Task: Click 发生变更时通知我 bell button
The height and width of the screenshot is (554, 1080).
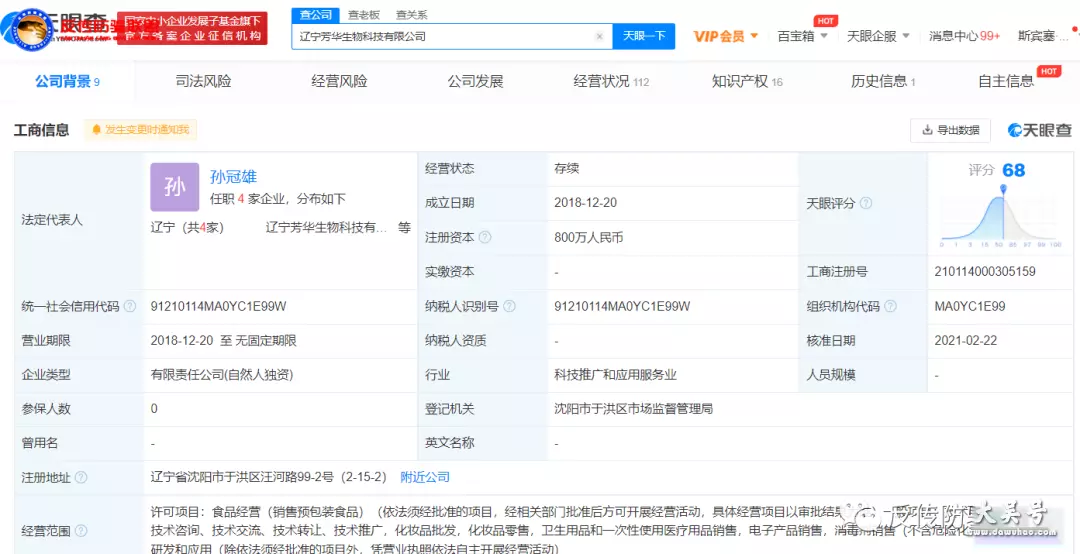Action: coord(141,130)
